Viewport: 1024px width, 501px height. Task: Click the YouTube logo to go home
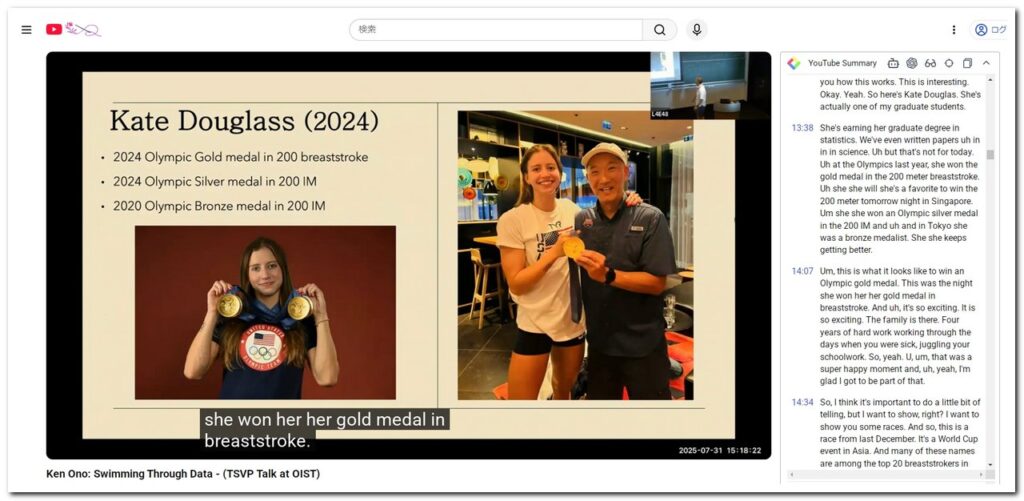pyautogui.click(x=73, y=30)
